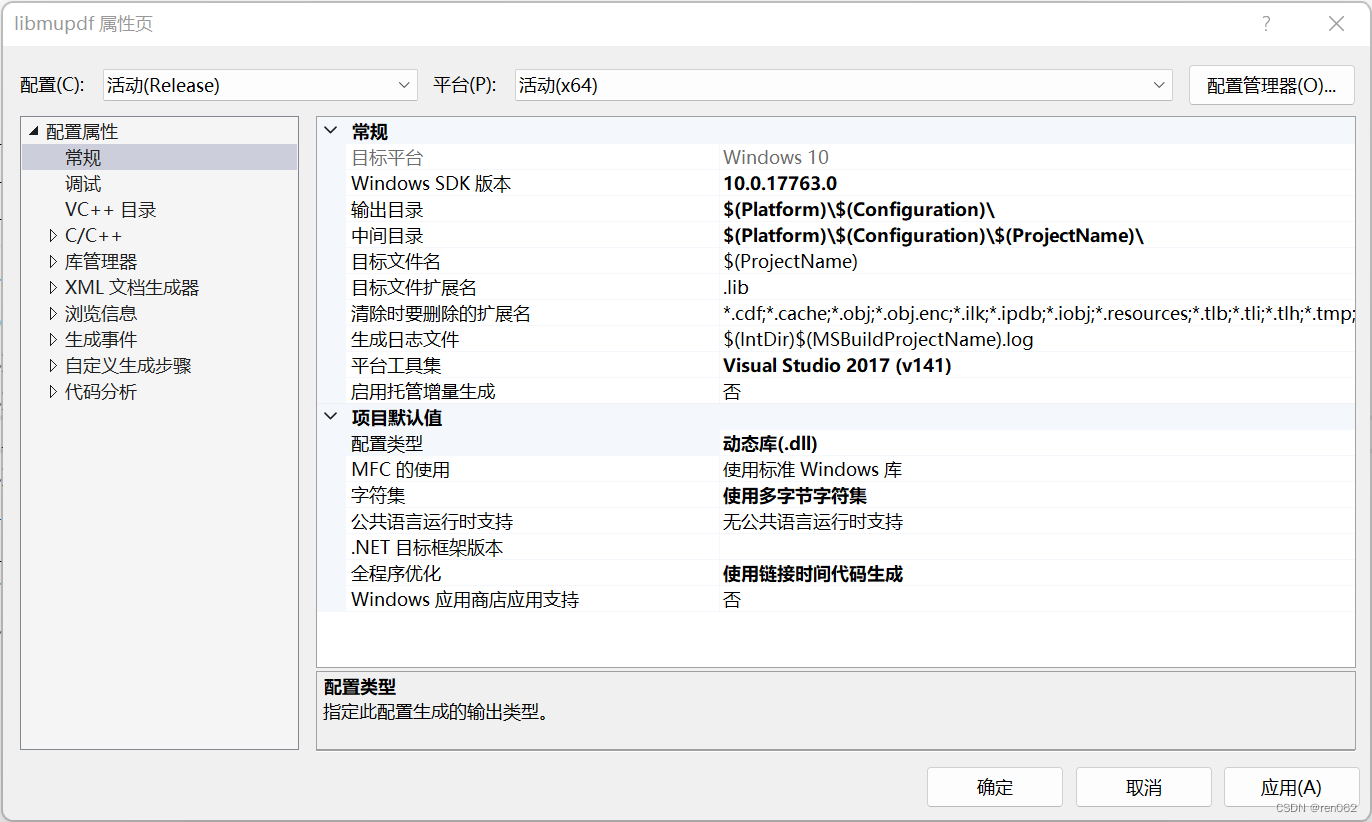The image size is (1372, 822).
Task: Expand the C/C++ tree node
Action: [53, 235]
